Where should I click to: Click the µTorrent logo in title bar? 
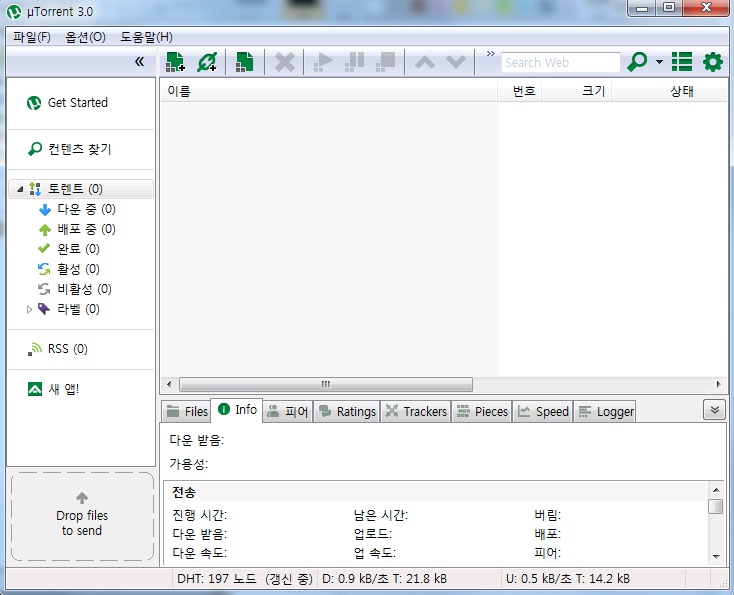click(14, 12)
